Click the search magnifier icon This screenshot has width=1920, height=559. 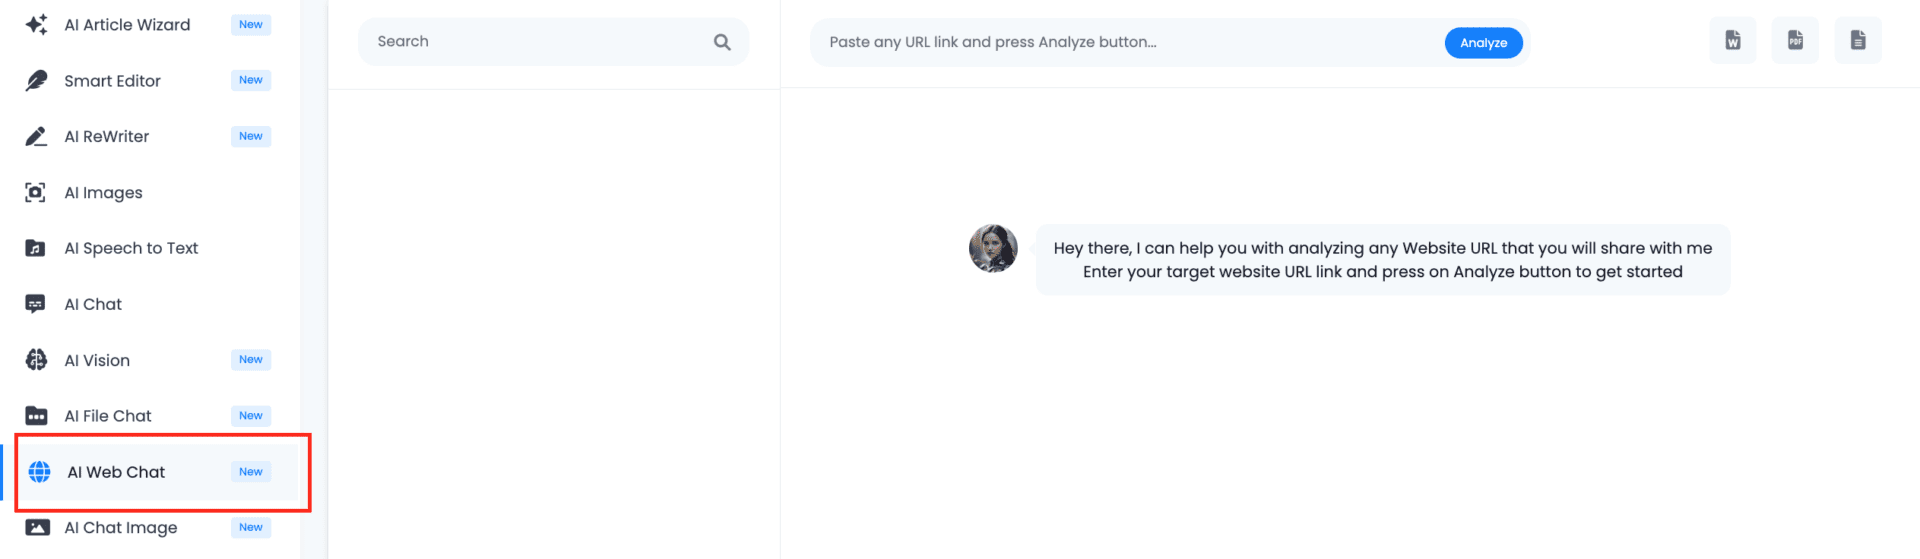coord(722,42)
